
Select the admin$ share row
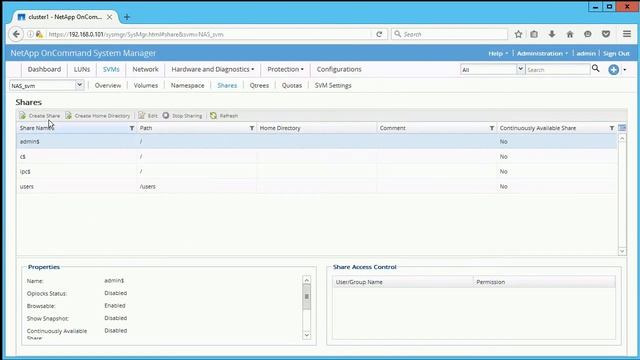click(317, 142)
